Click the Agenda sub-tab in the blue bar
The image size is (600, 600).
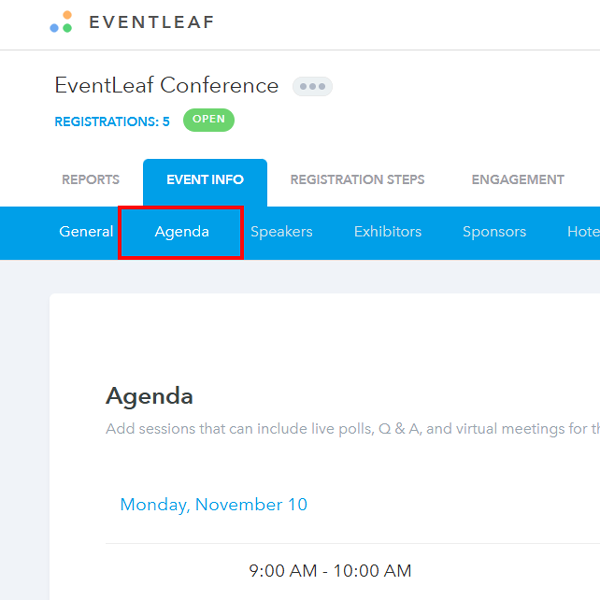pyautogui.click(x=182, y=232)
